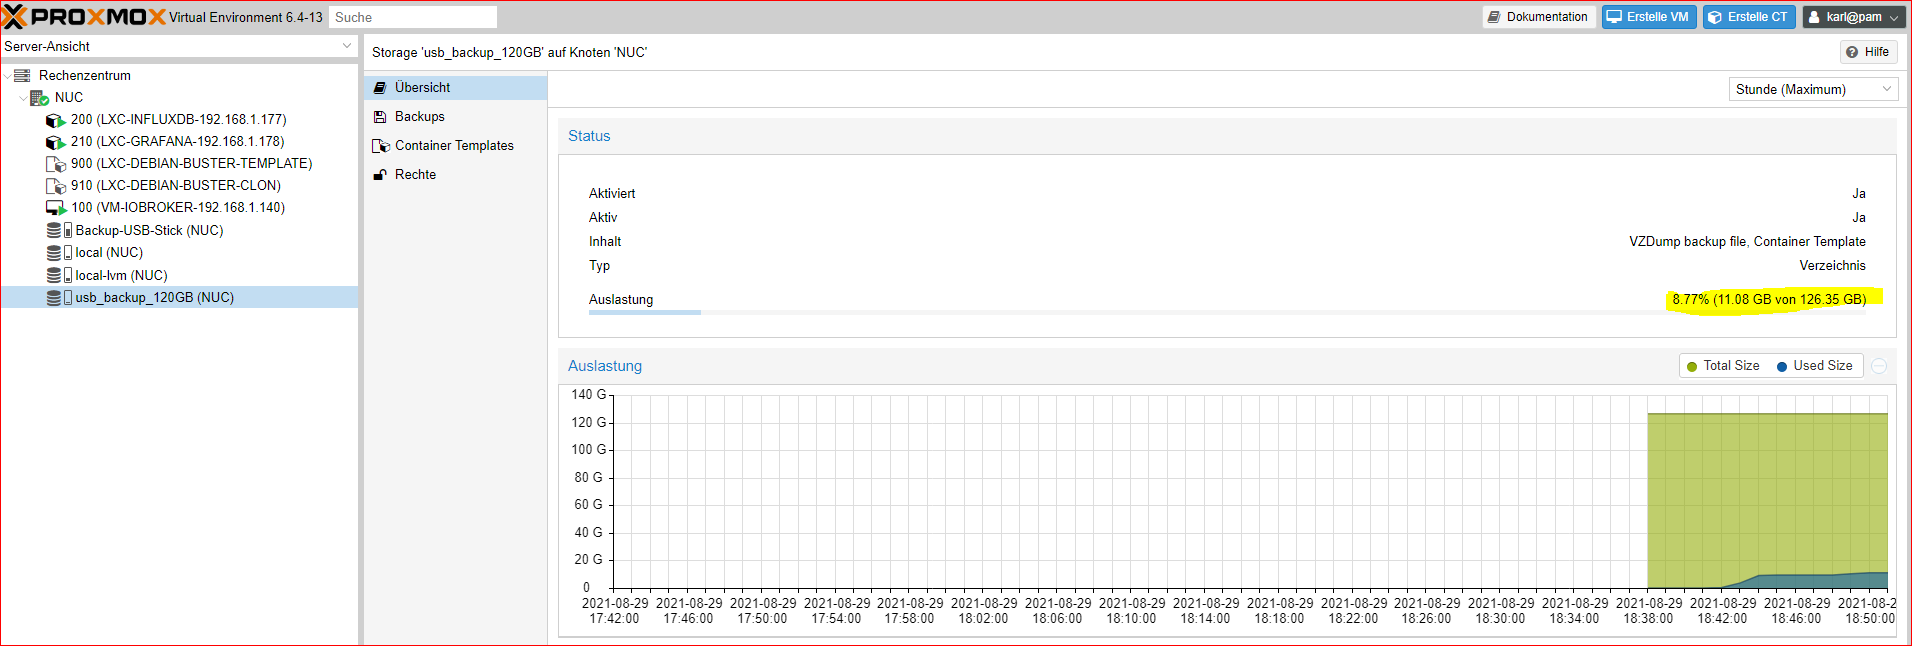Open the Container Templates tab
1912x646 pixels.
click(x=456, y=146)
